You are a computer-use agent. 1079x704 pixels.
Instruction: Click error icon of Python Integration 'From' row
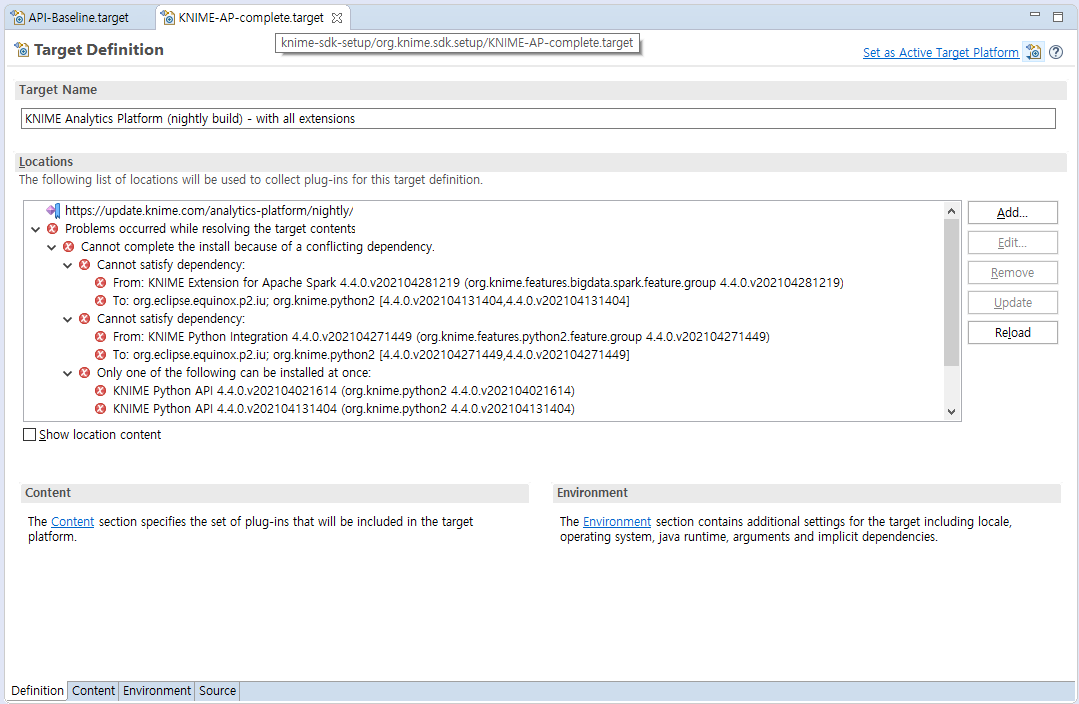point(100,337)
